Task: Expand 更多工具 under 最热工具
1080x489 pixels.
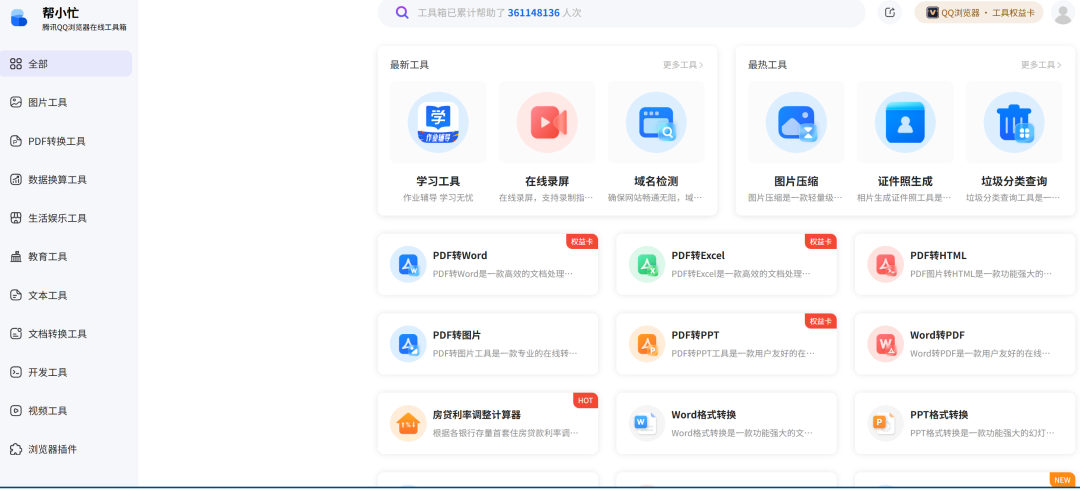Action: pos(1041,65)
